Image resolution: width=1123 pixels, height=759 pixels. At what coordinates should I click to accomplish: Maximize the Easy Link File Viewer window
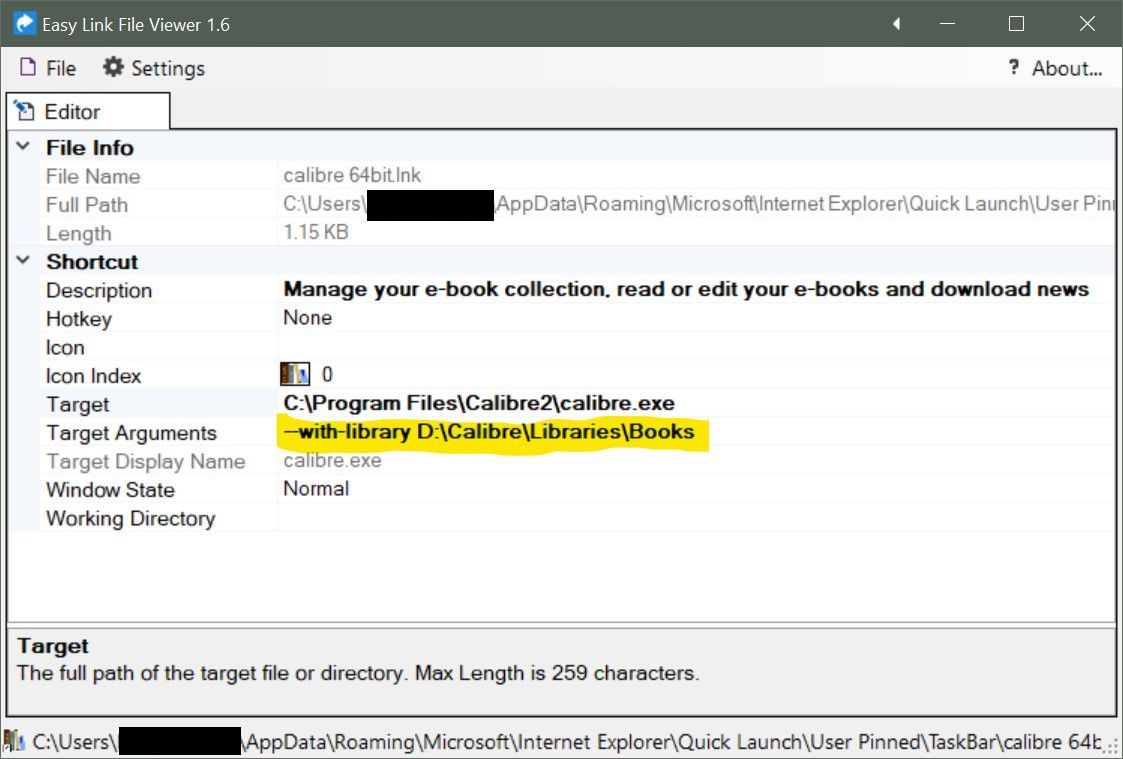(1016, 24)
